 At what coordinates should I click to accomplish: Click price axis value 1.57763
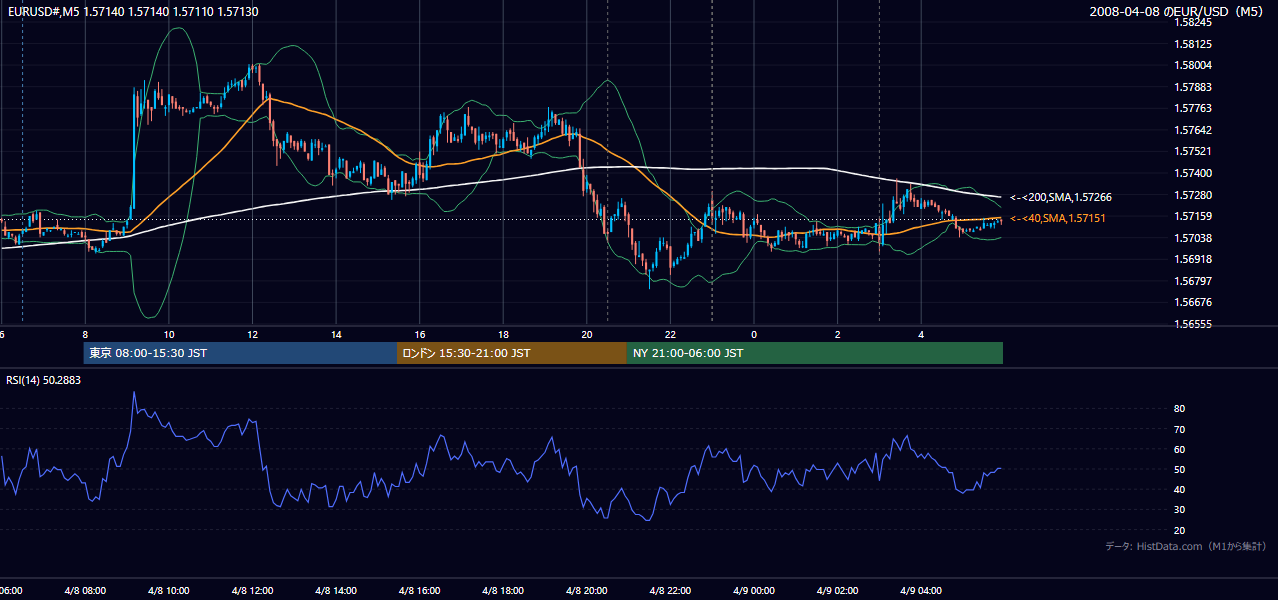(1193, 109)
